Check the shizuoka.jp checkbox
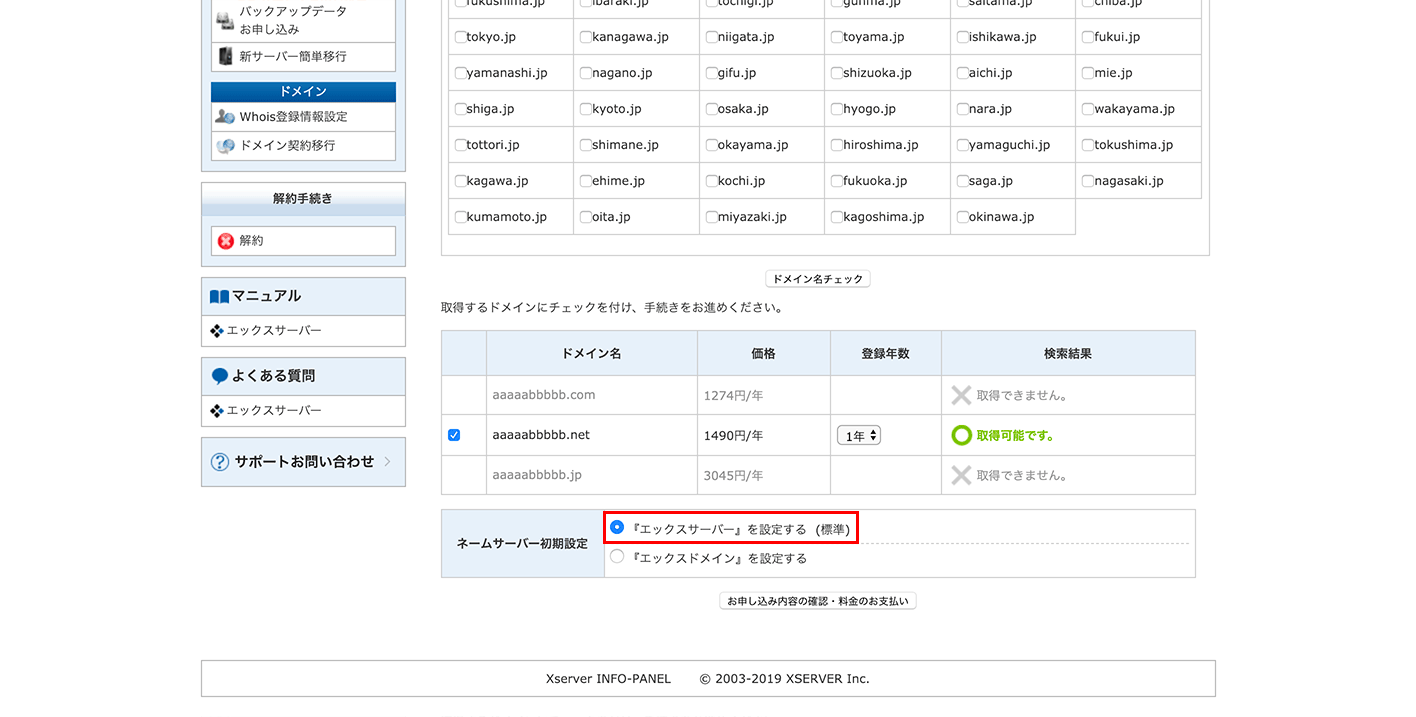The image size is (1416, 717). tap(836, 73)
